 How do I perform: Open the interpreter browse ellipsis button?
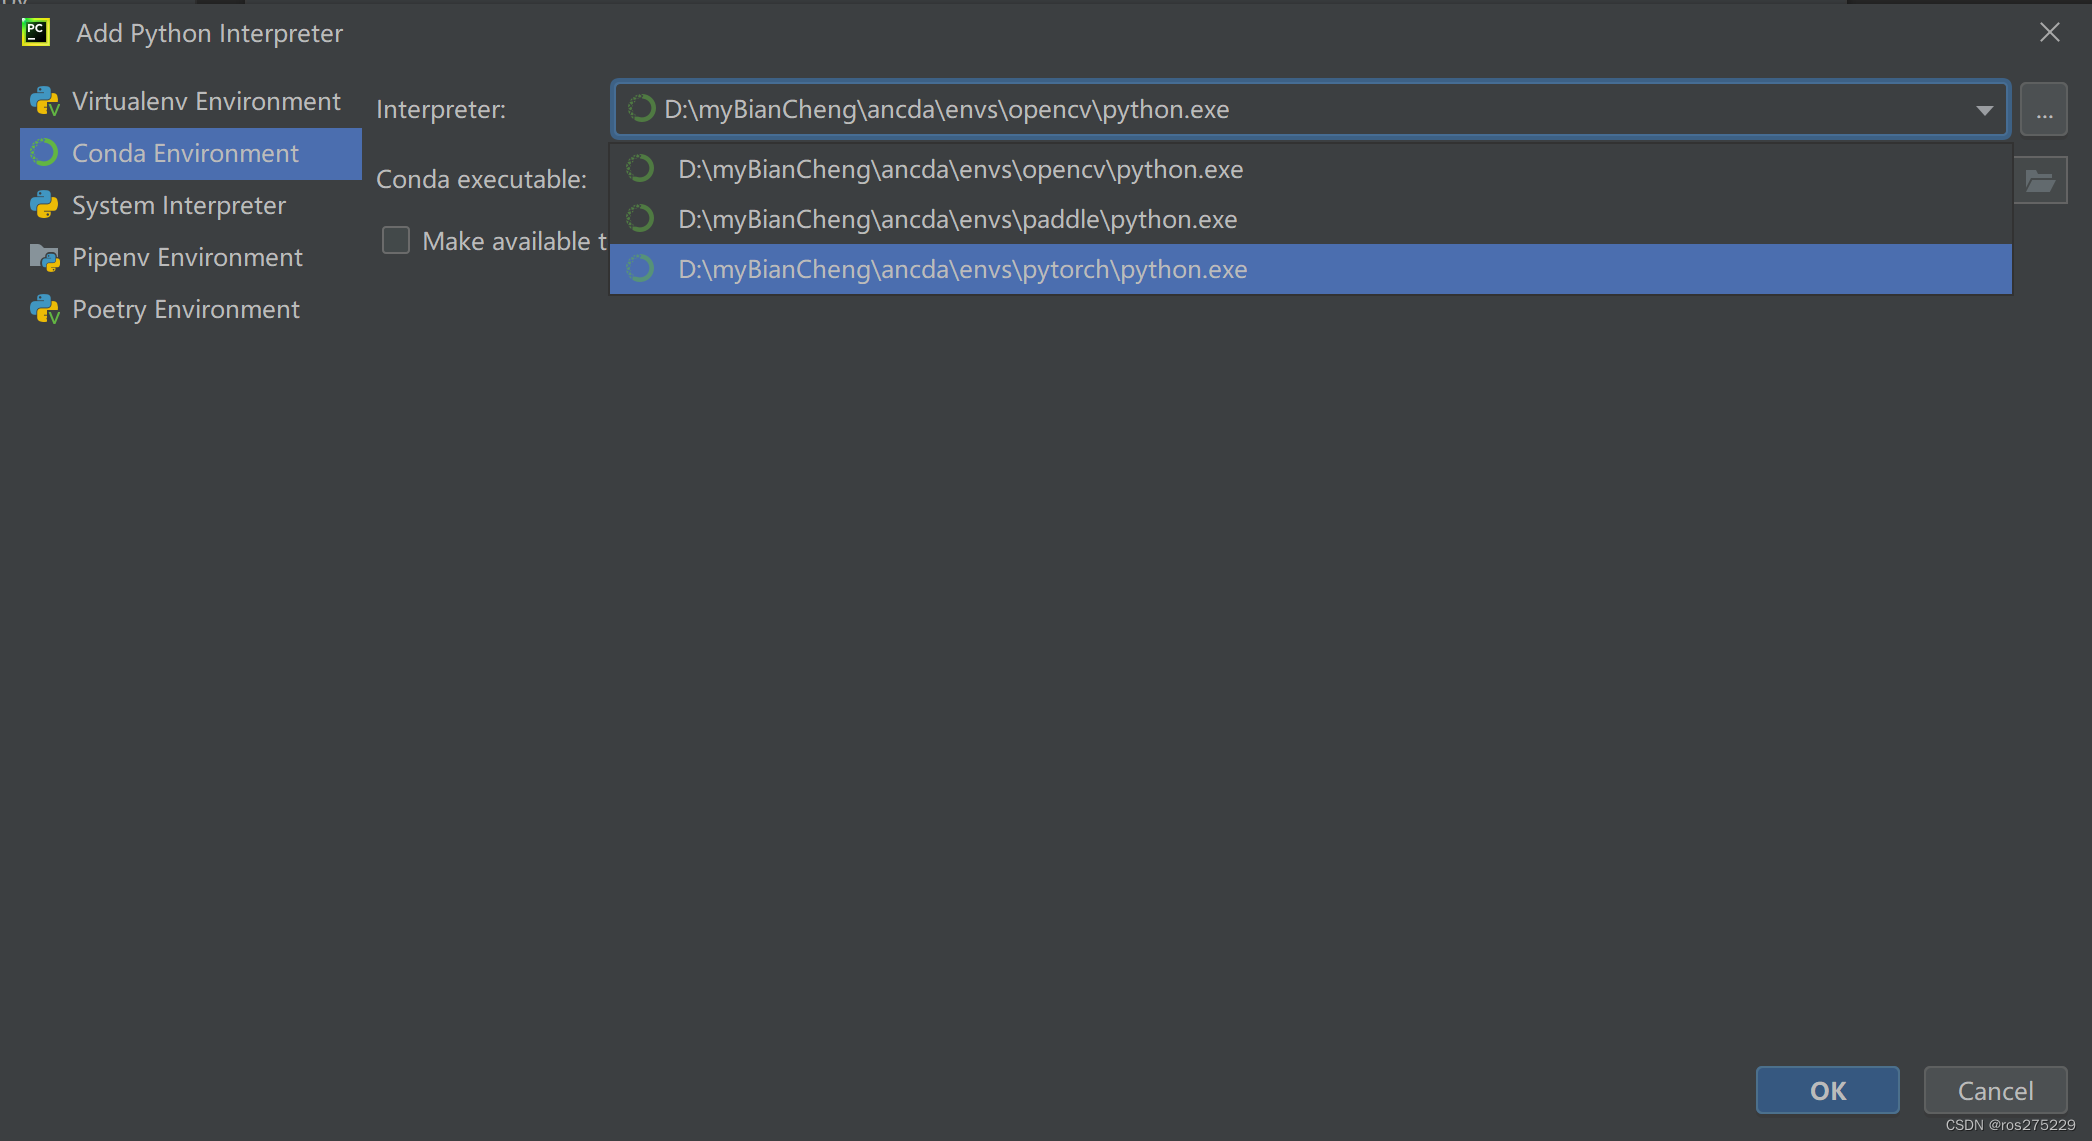(2044, 109)
